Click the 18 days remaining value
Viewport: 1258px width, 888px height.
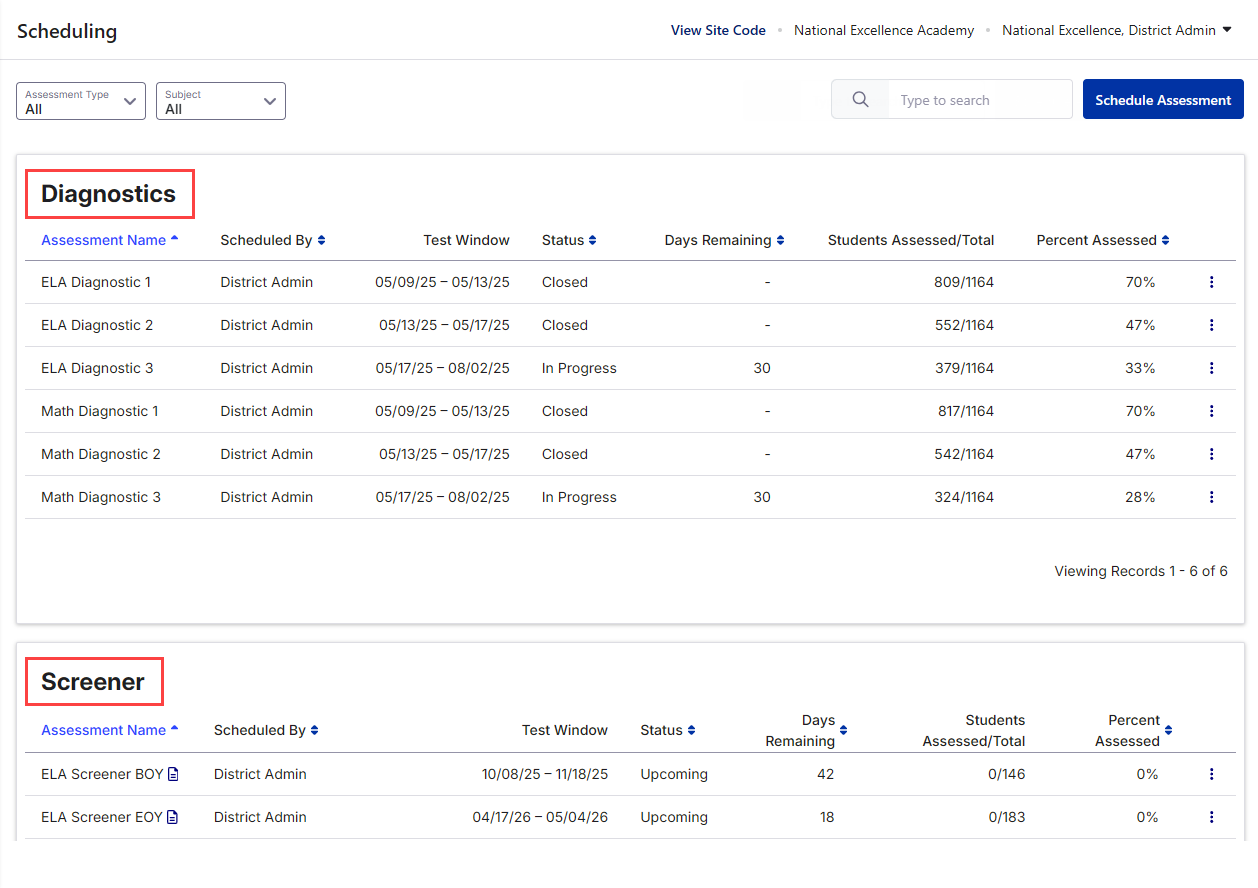point(825,817)
